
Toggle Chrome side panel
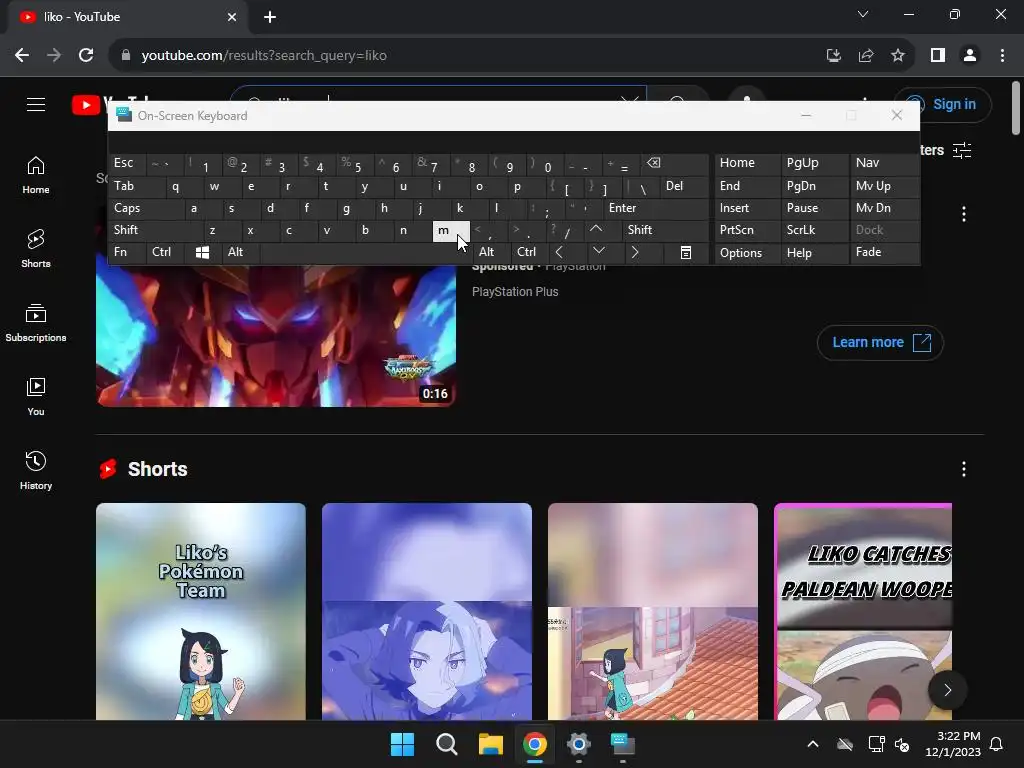coord(938,56)
